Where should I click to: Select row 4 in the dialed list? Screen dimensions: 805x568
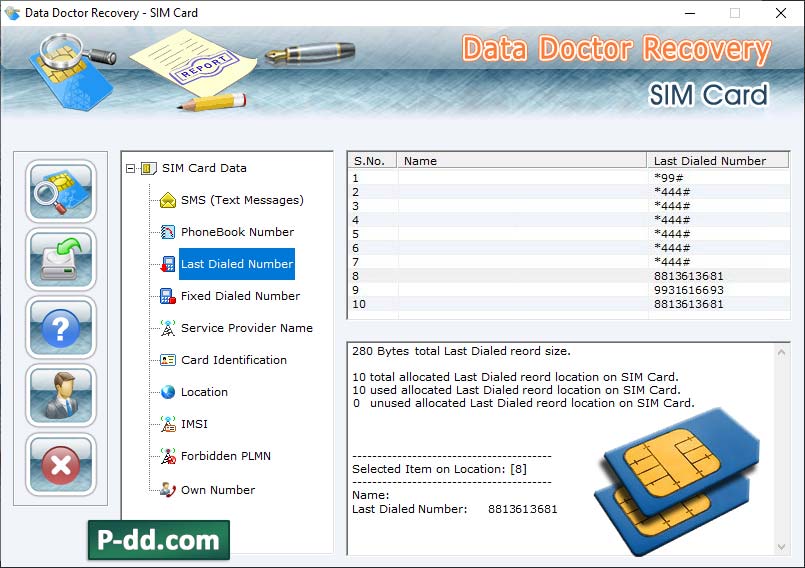569,220
